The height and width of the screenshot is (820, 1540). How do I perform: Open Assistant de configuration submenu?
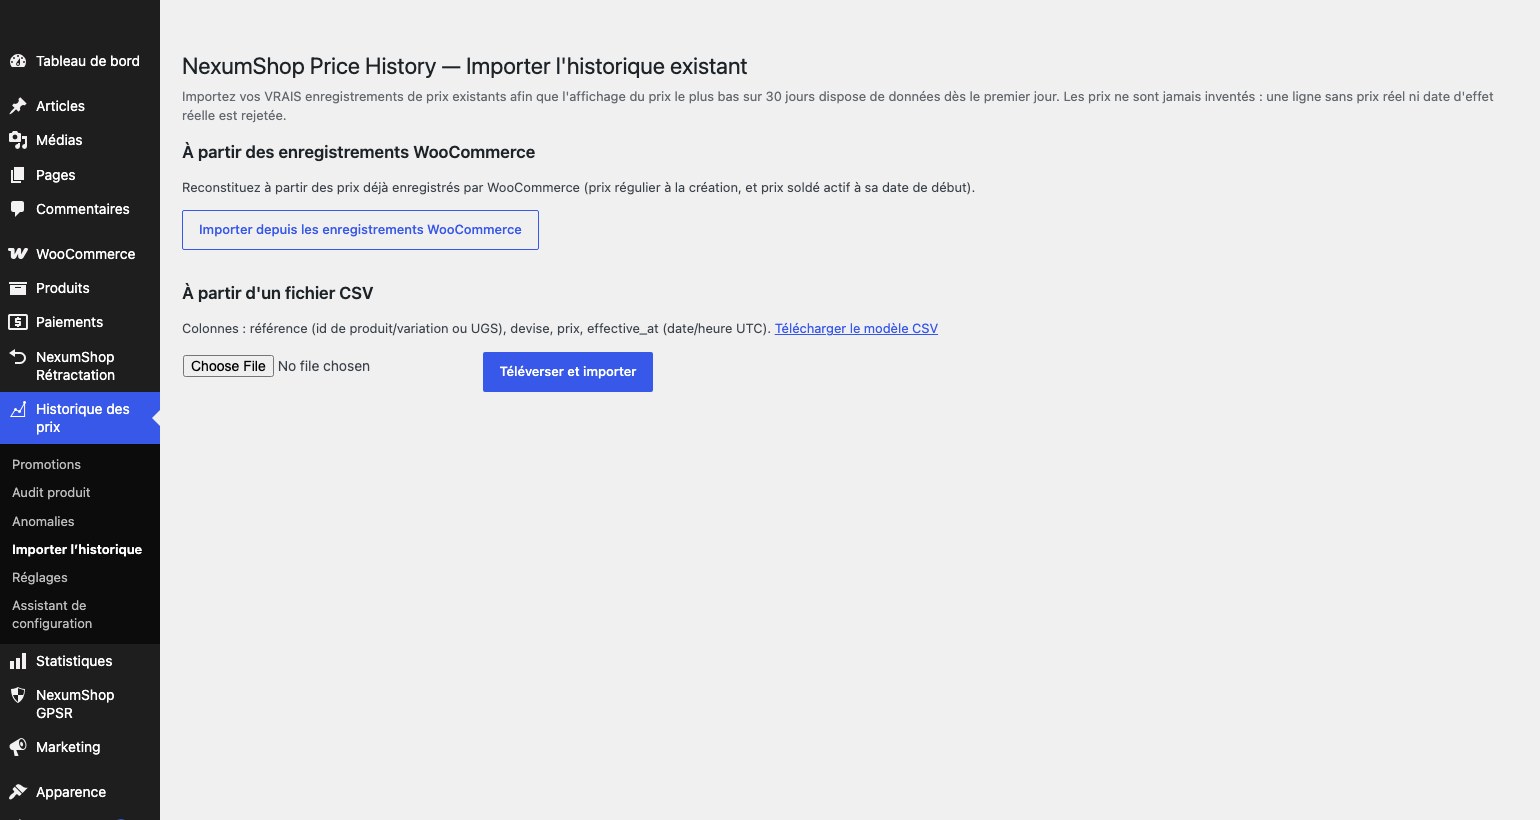point(52,614)
